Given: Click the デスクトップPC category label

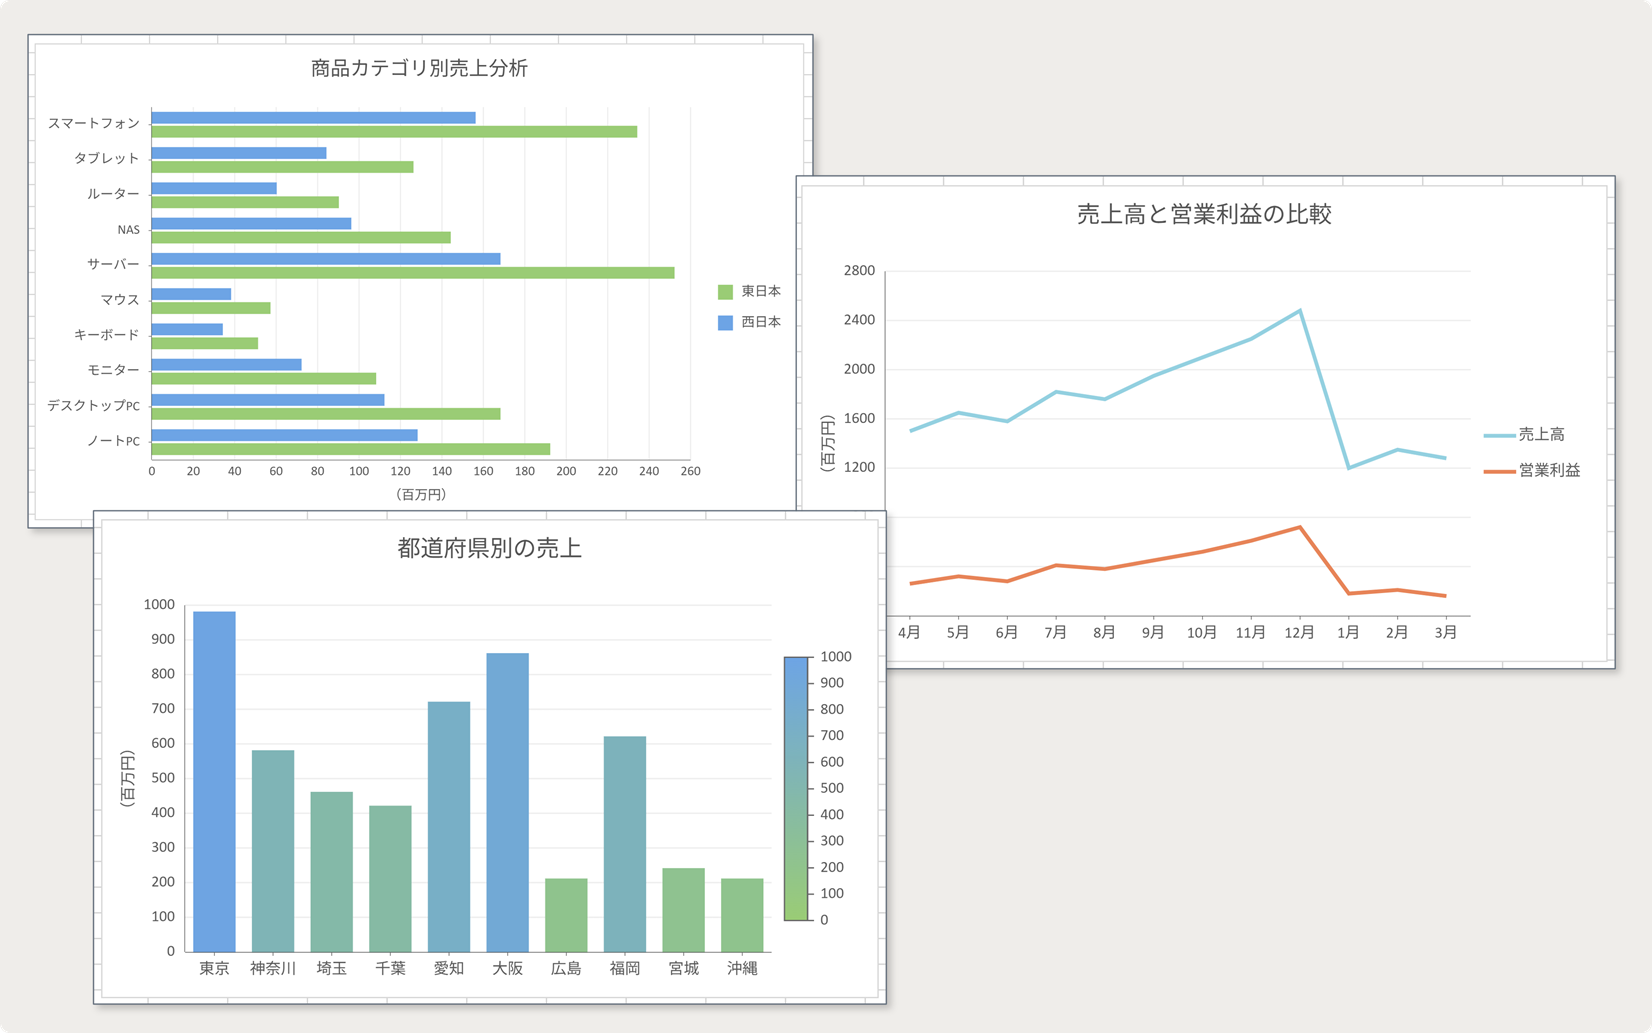Looking at the screenshot, I should coord(94,405).
